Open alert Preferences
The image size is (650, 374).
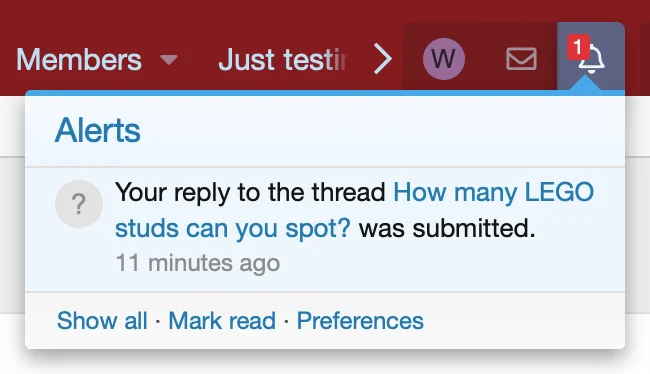coord(360,321)
